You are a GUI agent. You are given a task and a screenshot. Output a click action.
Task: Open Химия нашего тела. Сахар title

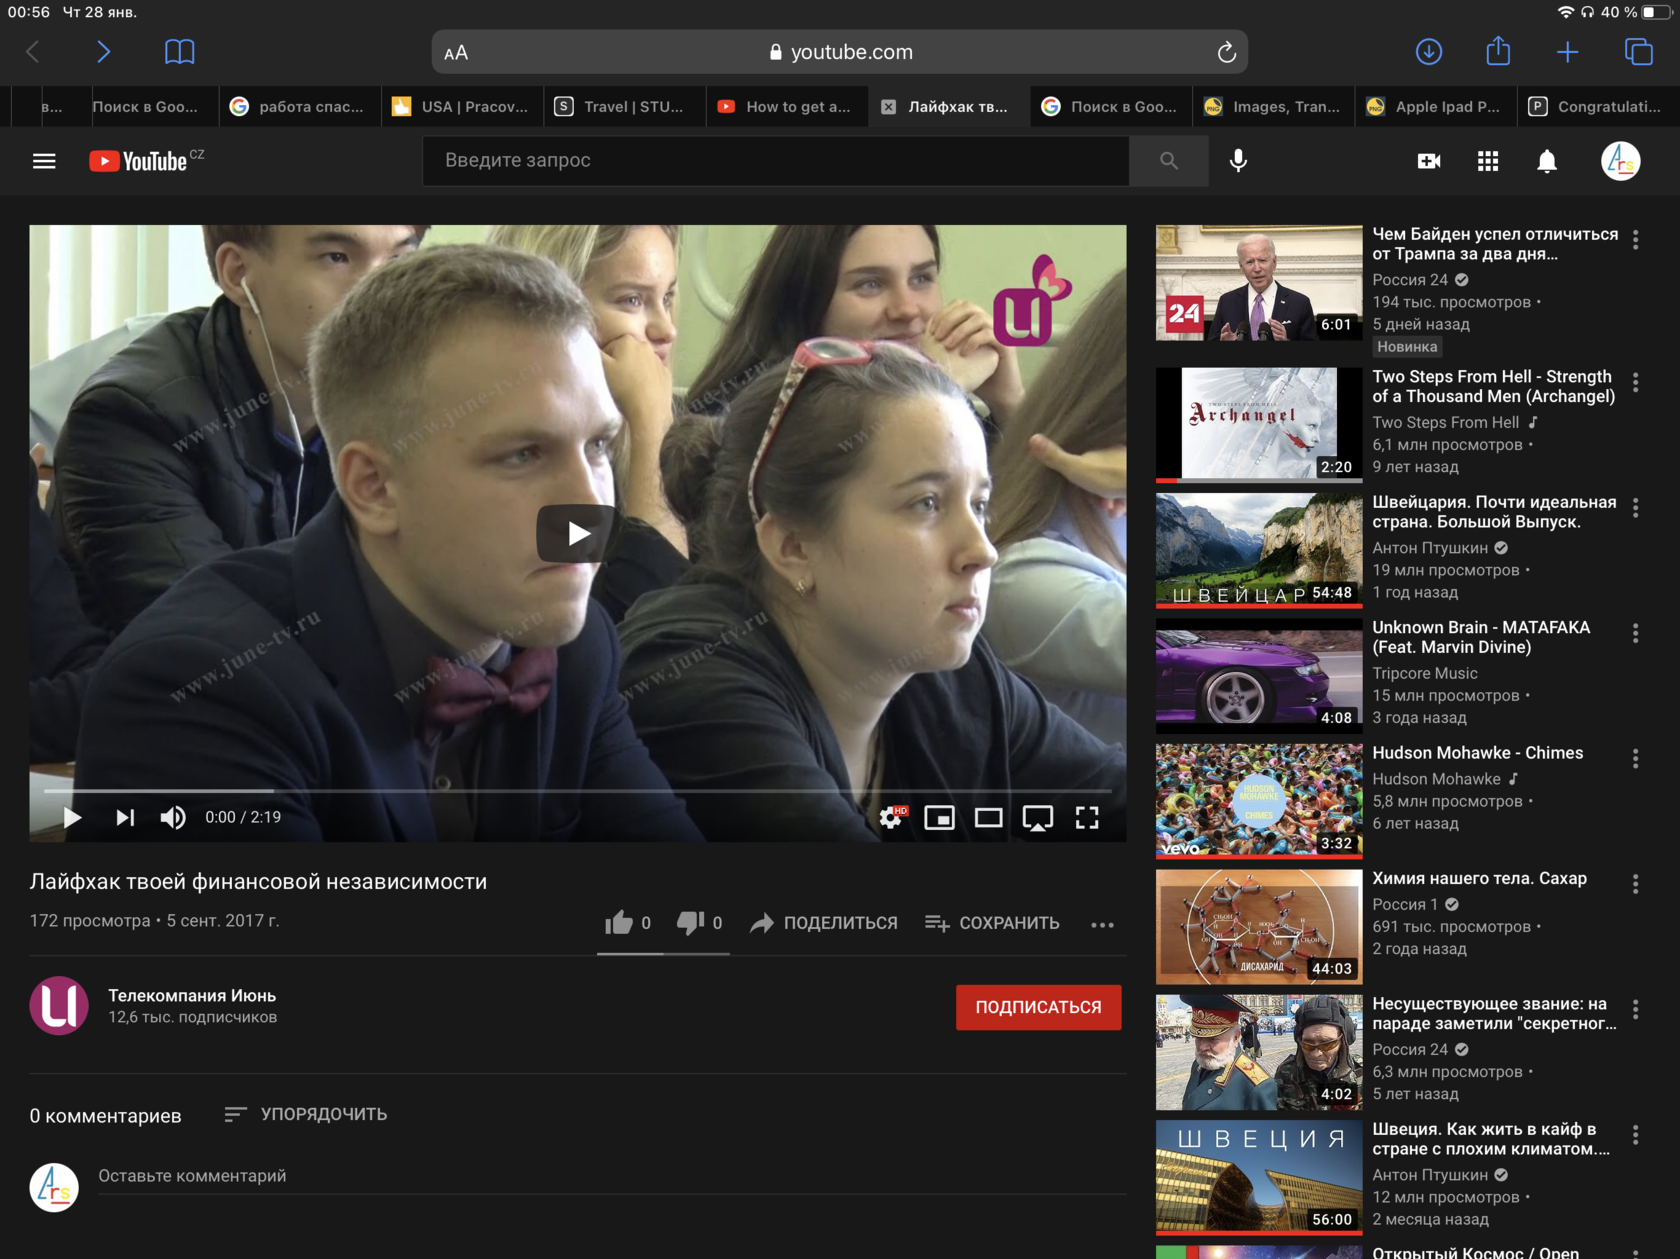click(x=1479, y=878)
